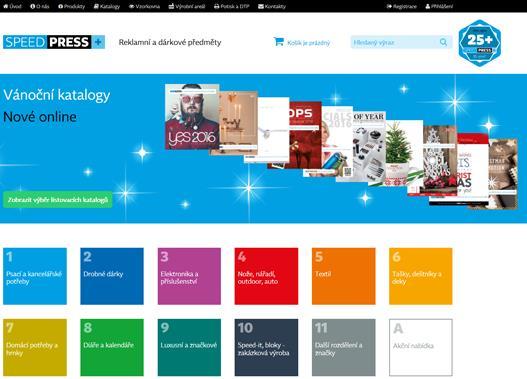Click the 25+ anniversary badge
Image resolution: width=527 pixels, height=379 pixels.
(x=480, y=43)
